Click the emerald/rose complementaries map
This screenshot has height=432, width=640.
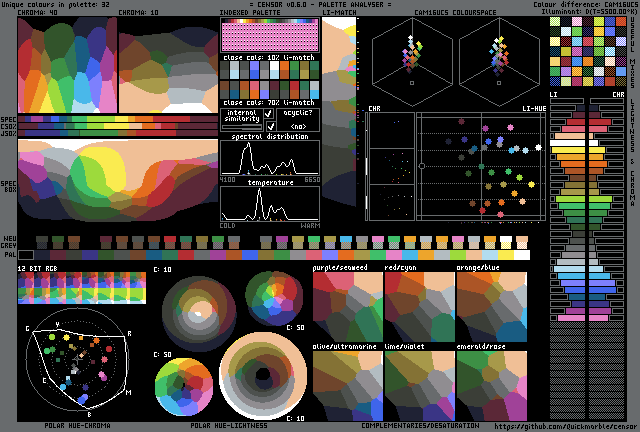click(x=492, y=386)
